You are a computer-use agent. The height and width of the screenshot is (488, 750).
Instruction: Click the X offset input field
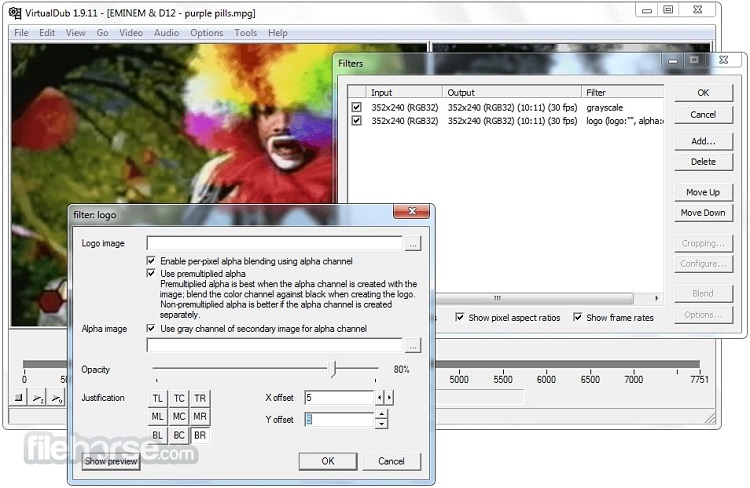338,398
